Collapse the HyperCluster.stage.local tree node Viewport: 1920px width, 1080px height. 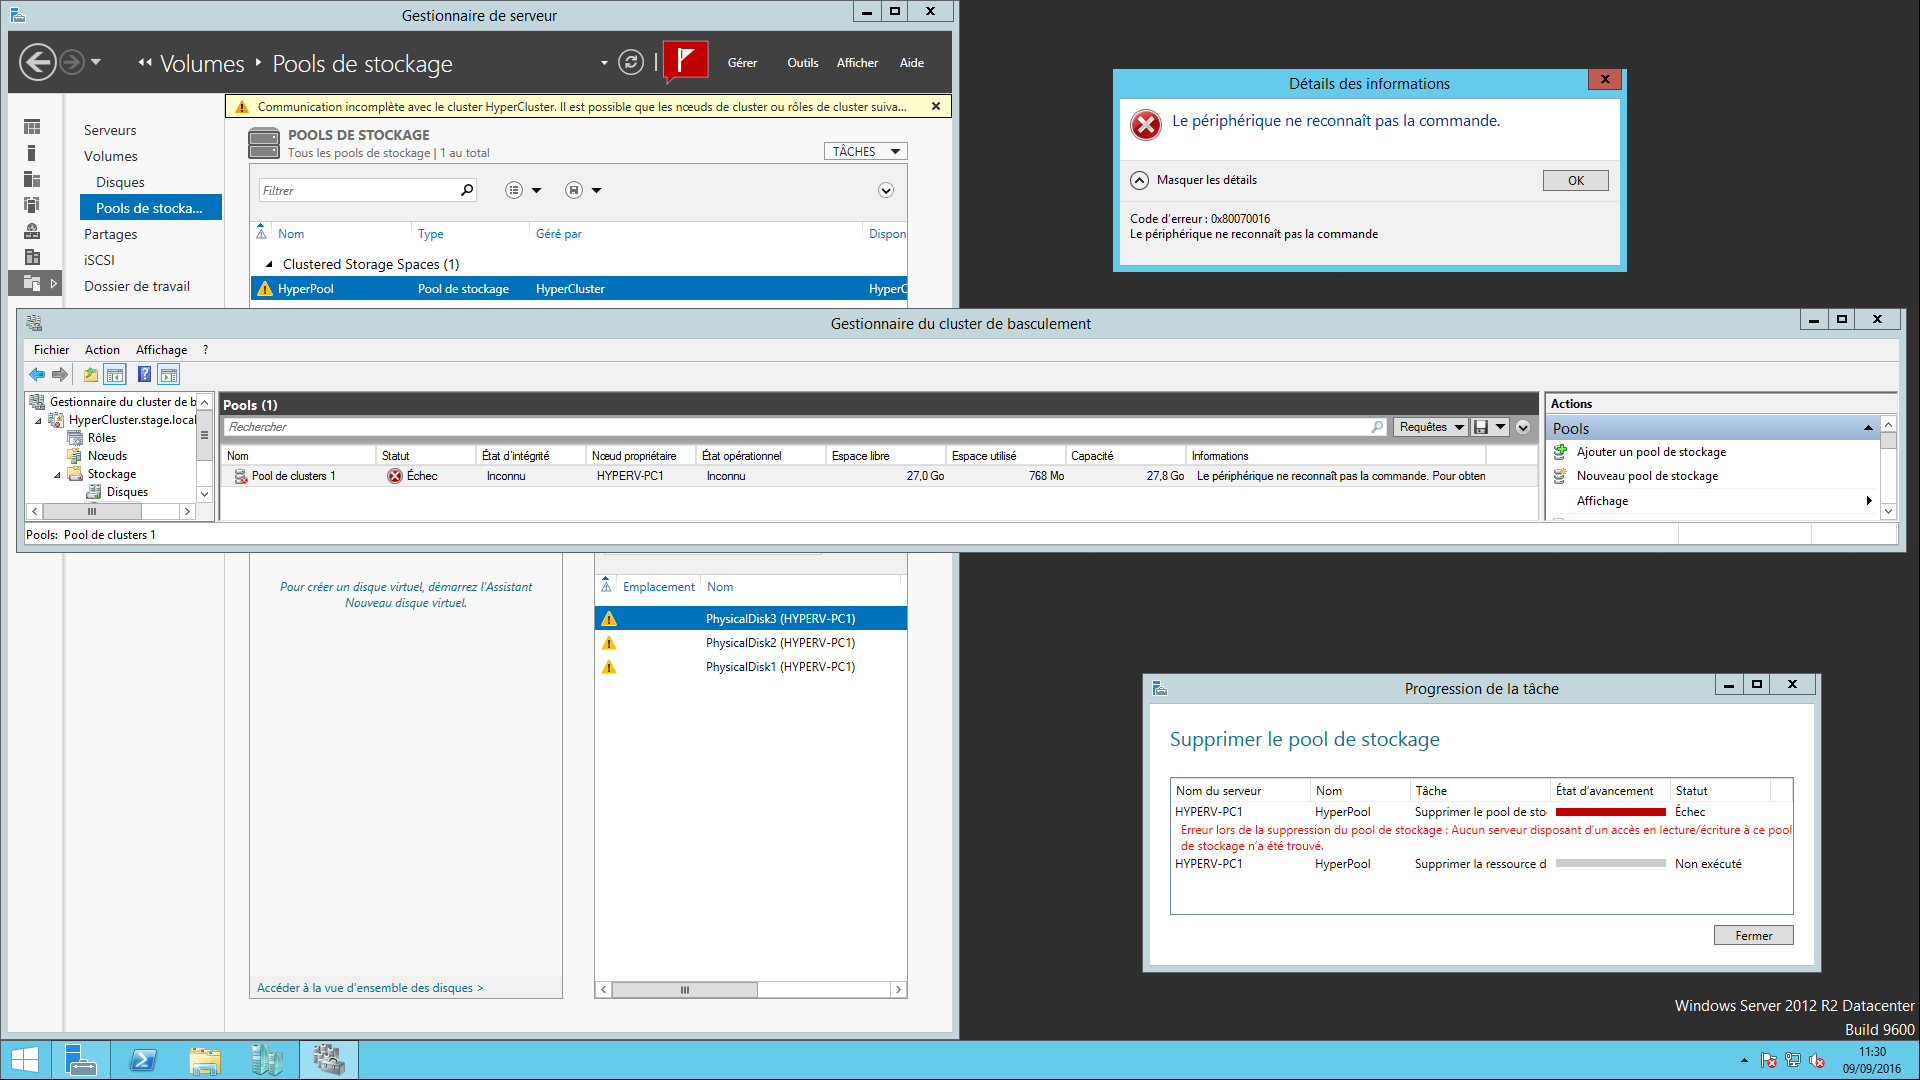39,420
